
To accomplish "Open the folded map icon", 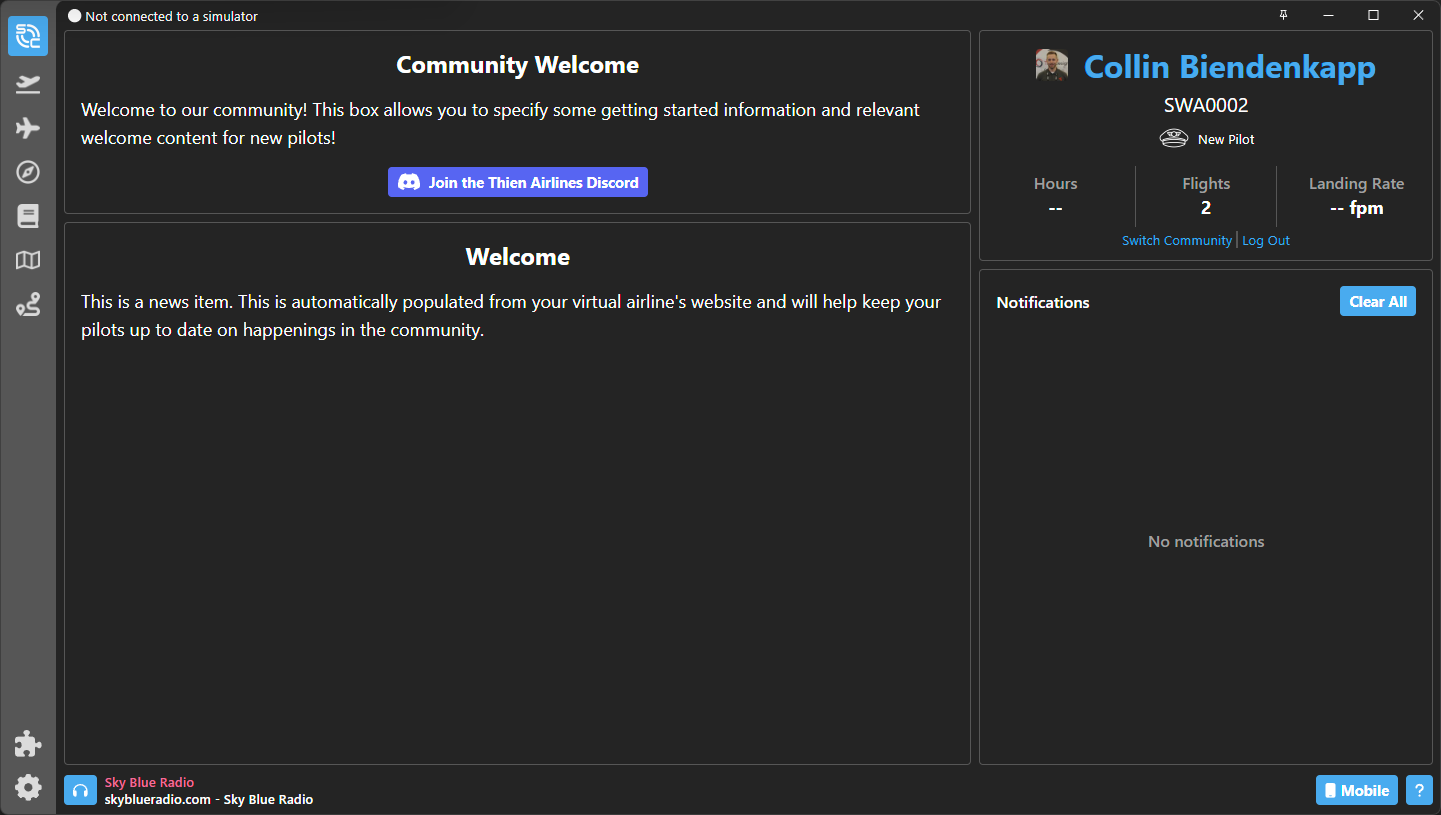I will pyautogui.click(x=28, y=261).
